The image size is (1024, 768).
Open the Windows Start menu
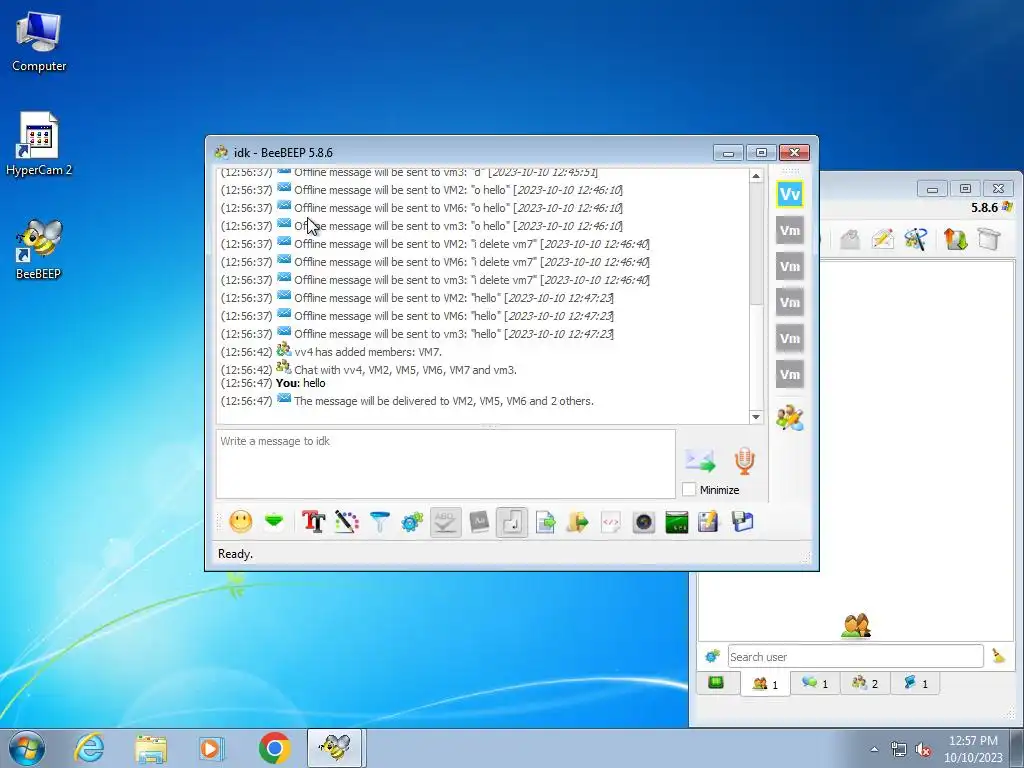pos(27,748)
